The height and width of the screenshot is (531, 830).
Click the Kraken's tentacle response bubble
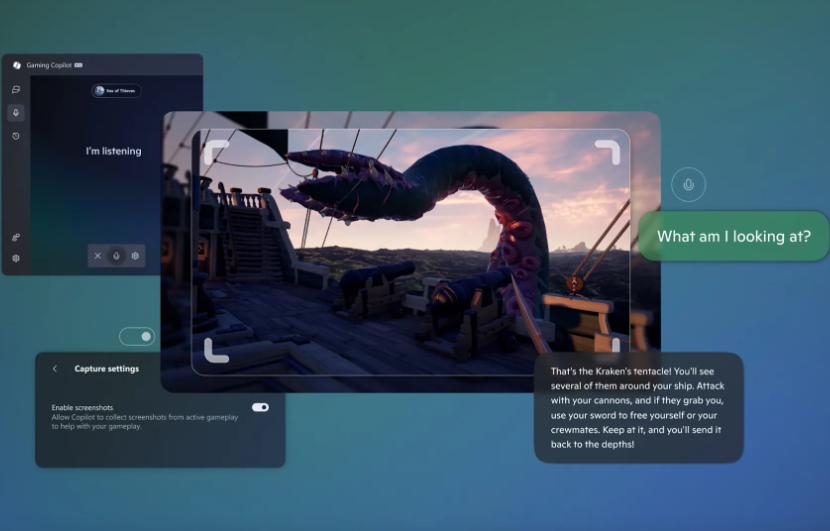[638, 407]
